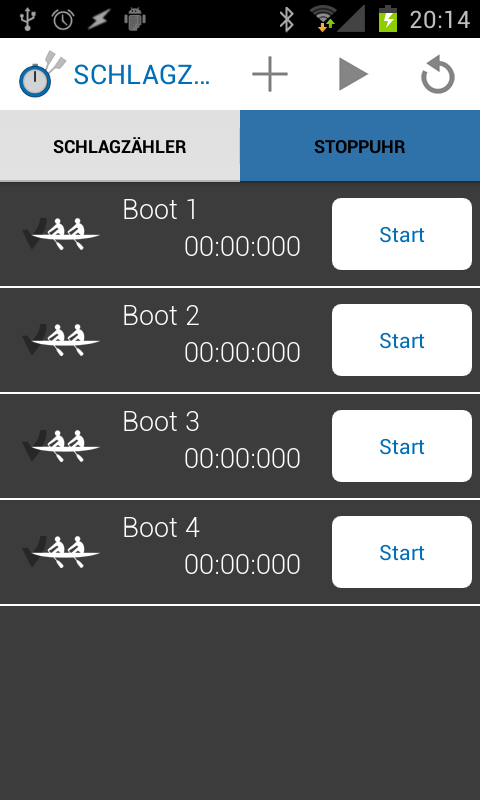Screen dimensions: 480x800
Task: Start the timer for Boot 1
Action: (x=402, y=234)
